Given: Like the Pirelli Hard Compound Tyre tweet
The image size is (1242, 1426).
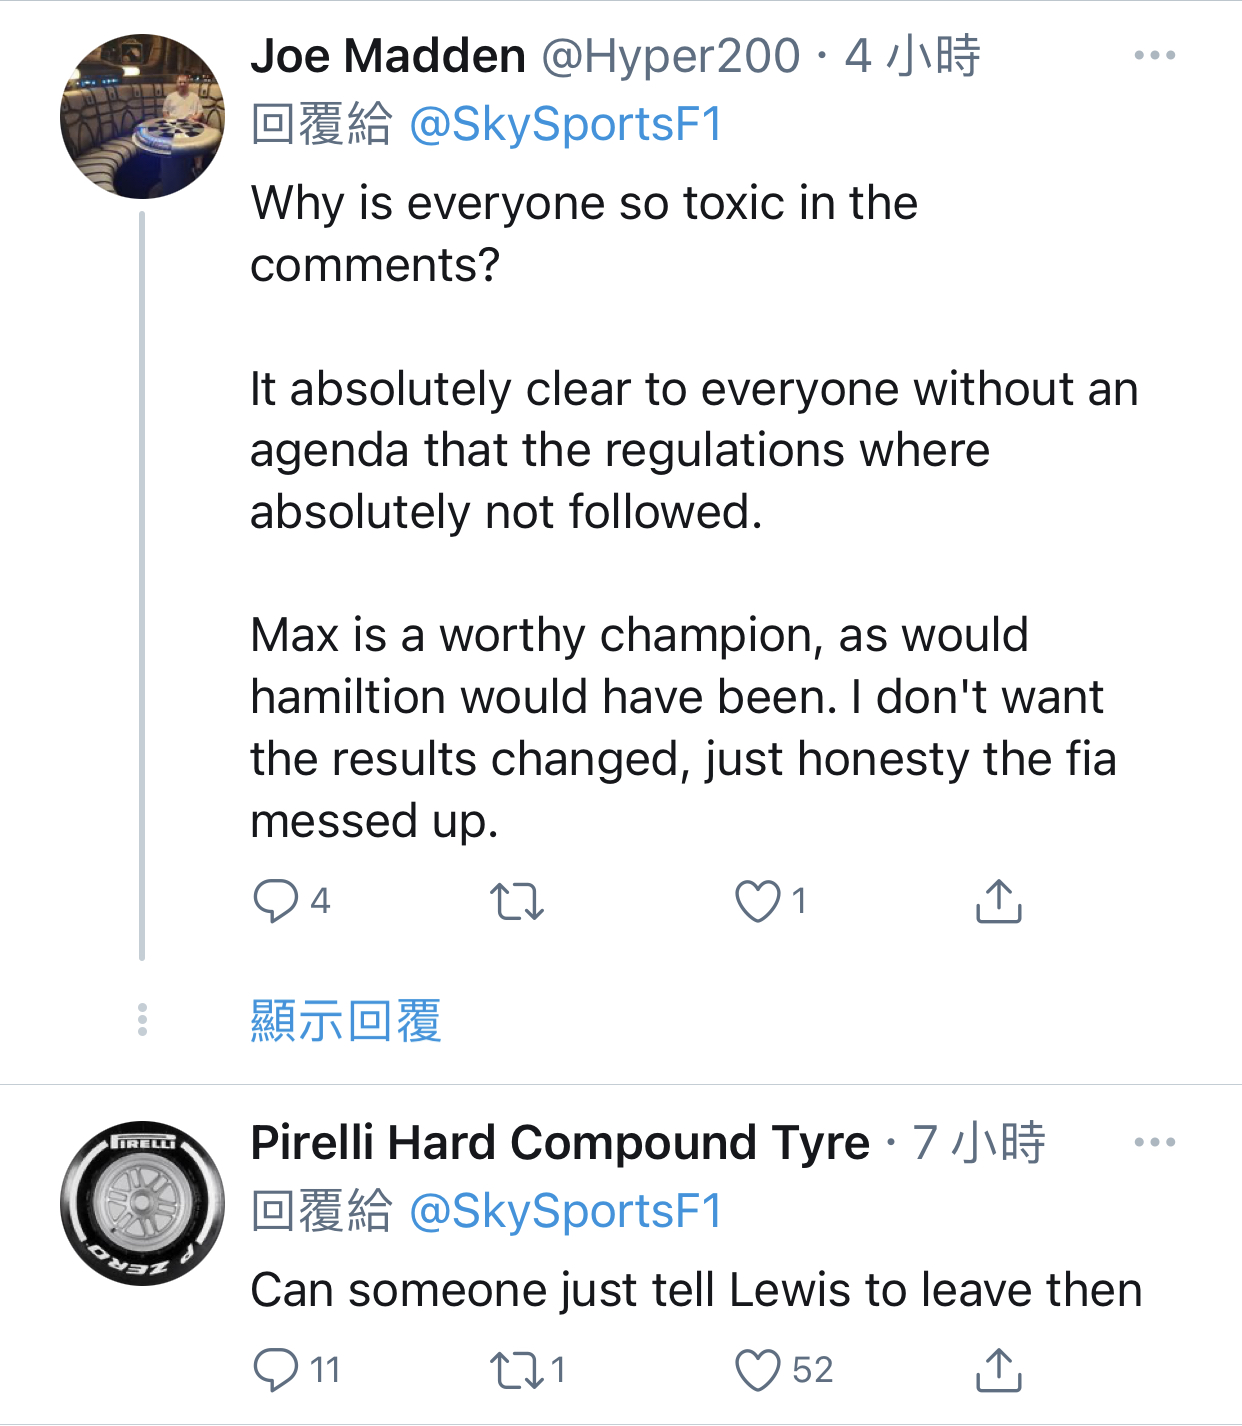Looking at the screenshot, I should (x=757, y=1369).
